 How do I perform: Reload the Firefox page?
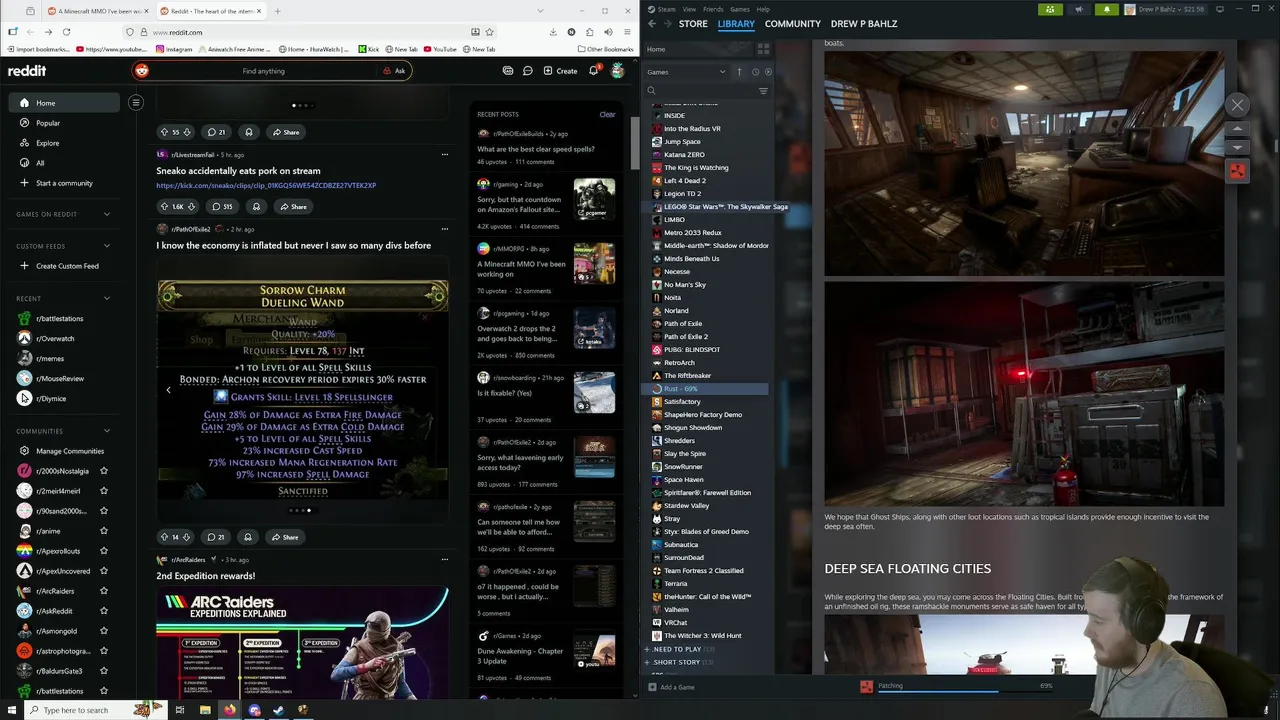tap(66, 32)
